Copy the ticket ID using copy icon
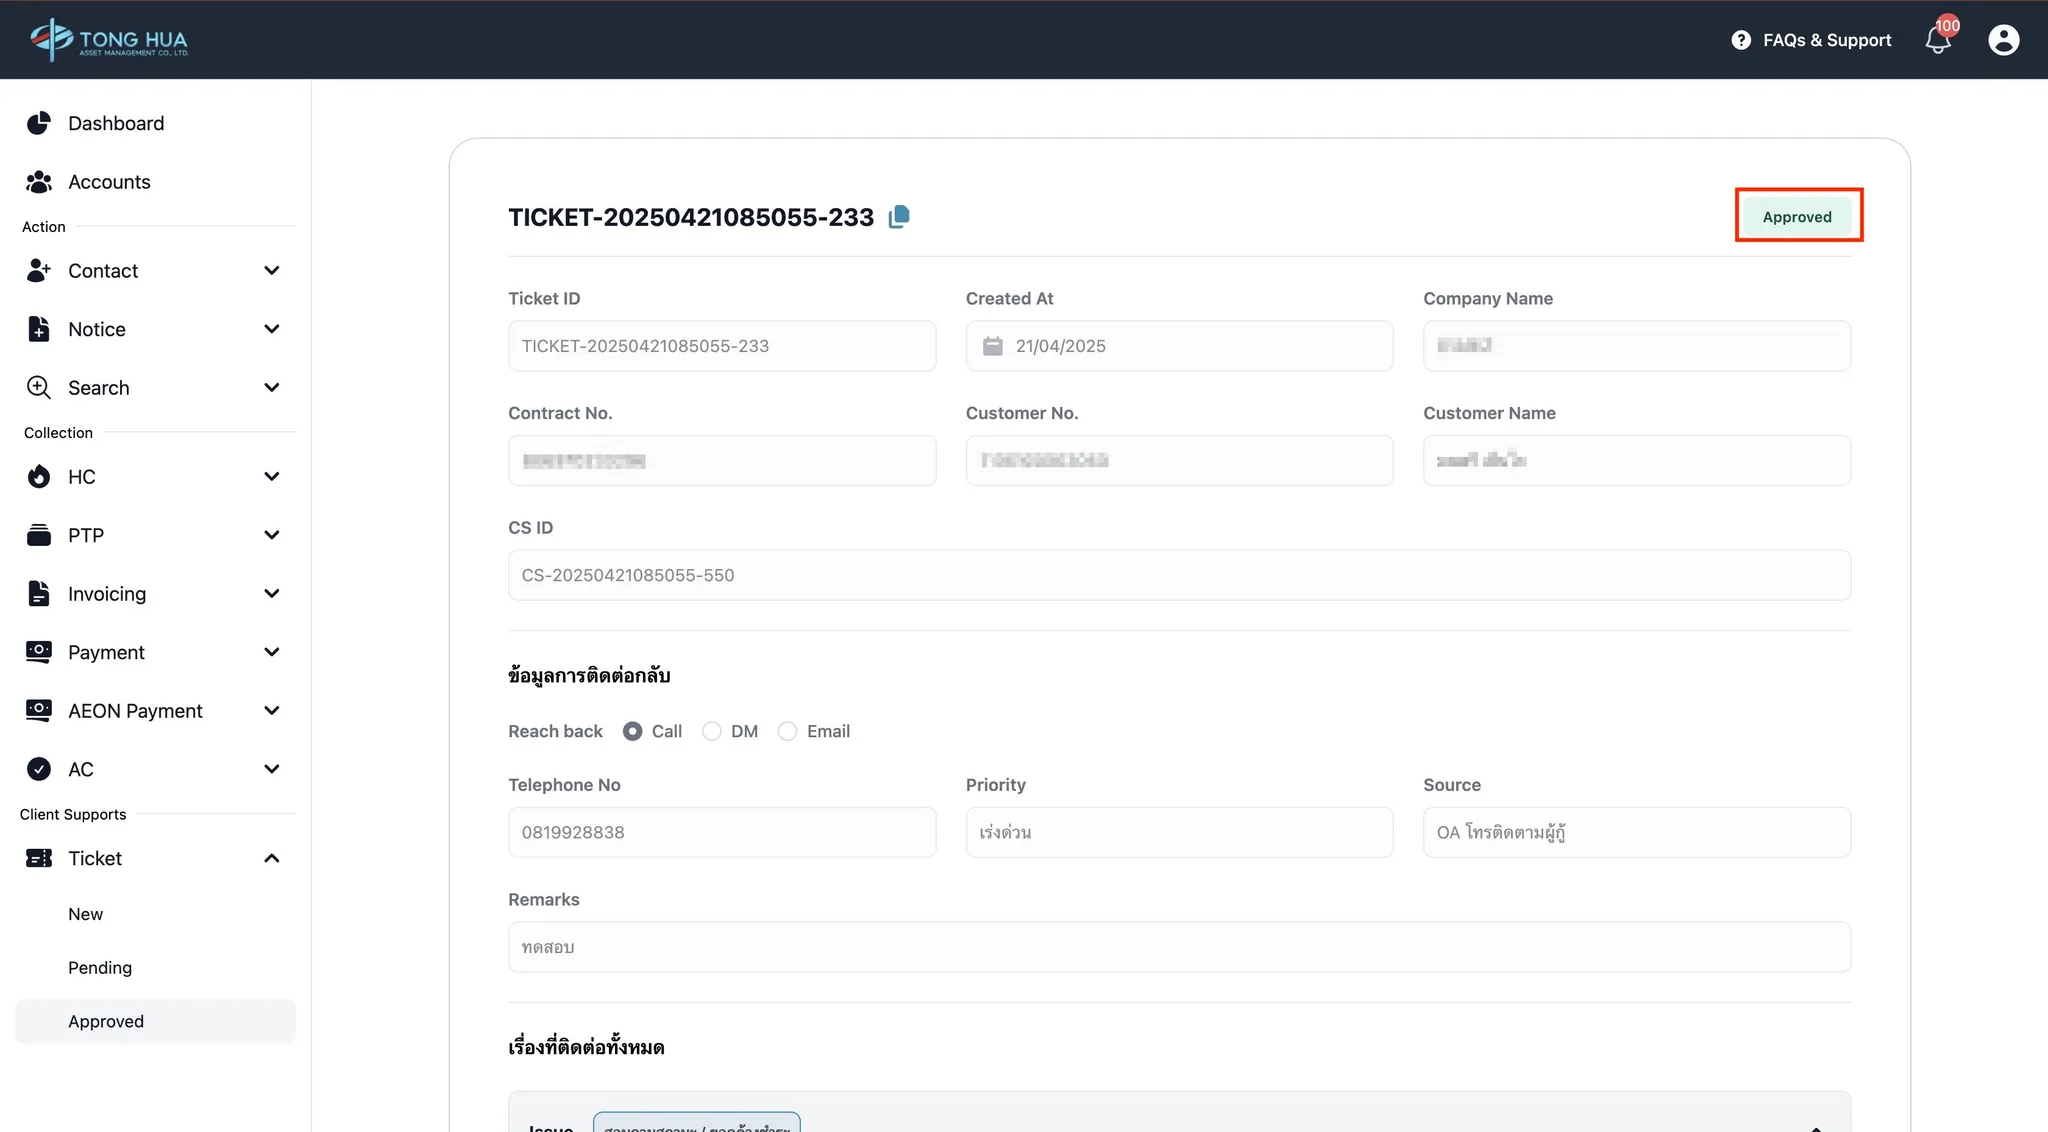Viewport: 2048px width, 1132px height. pos(899,217)
